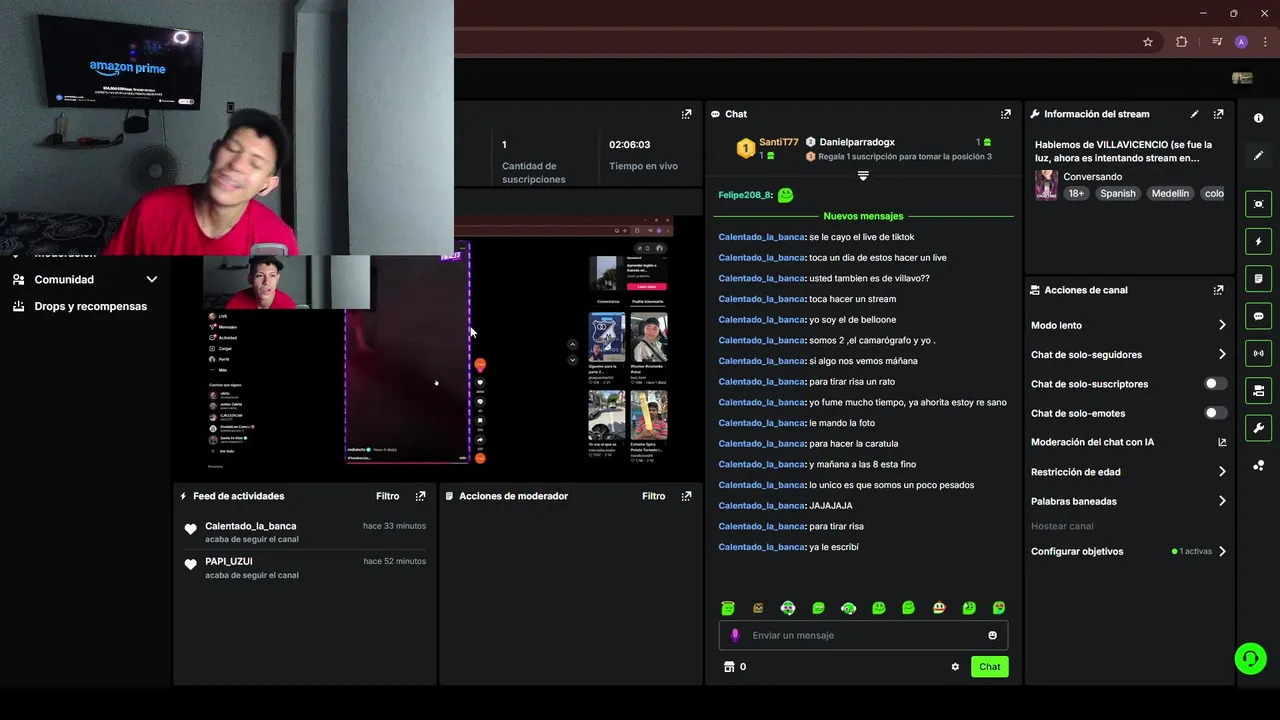Click the camera stream sidebar icon
The image size is (1280, 720).
click(x=1258, y=390)
